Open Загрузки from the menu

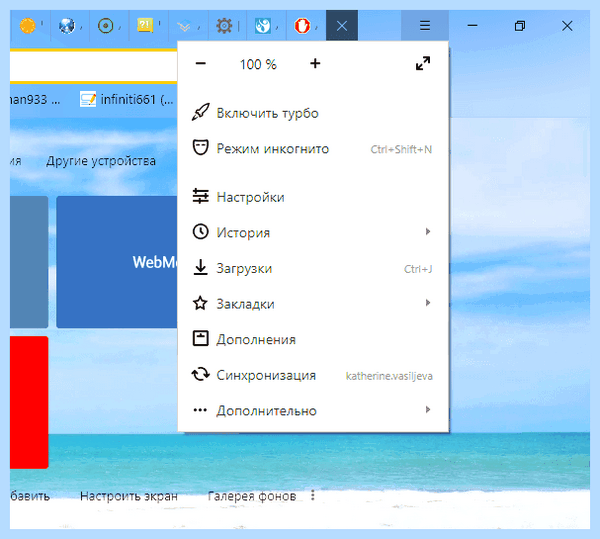[x=313, y=268]
